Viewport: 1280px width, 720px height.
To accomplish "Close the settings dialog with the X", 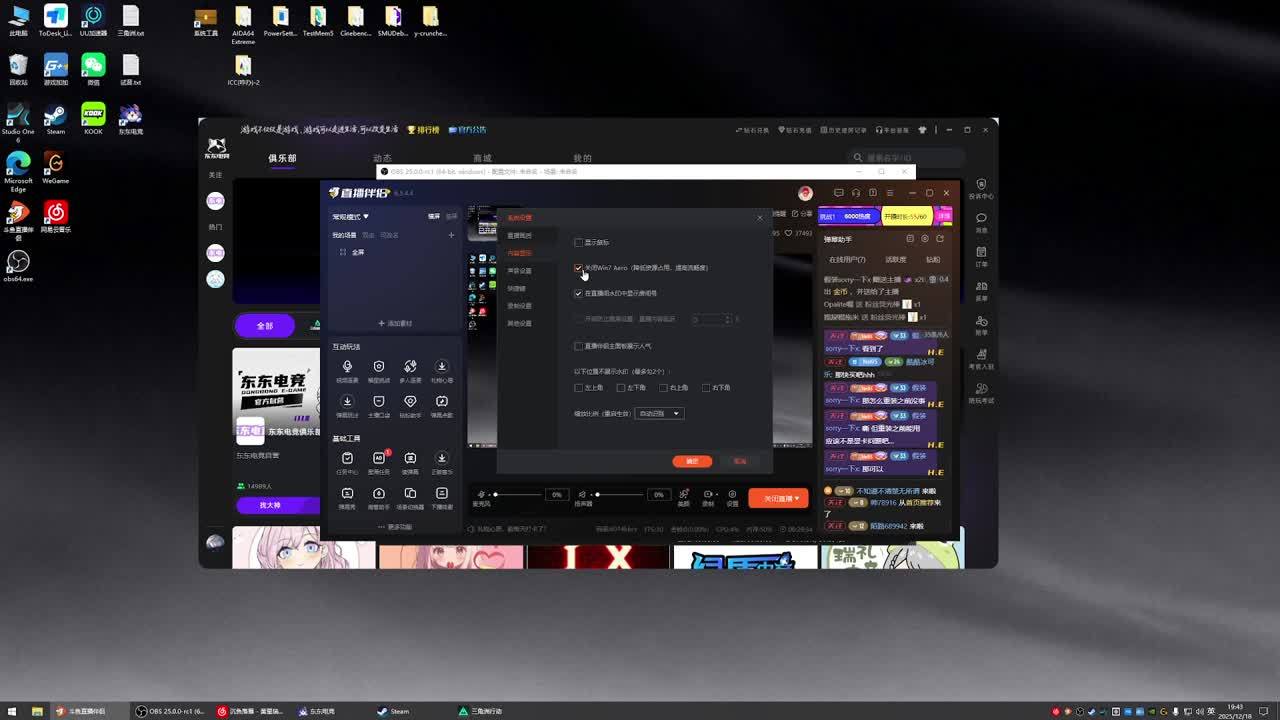I will 760,217.
